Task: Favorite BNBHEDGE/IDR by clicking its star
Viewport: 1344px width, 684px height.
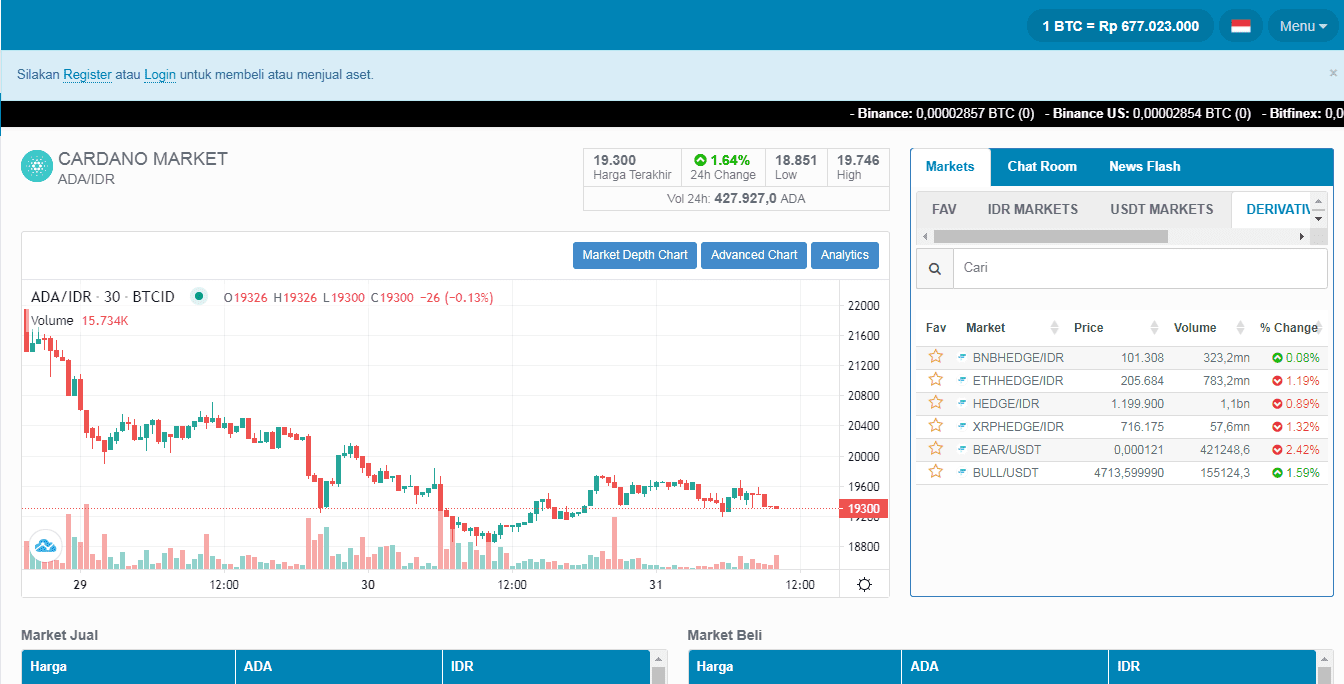Action: click(x=935, y=356)
